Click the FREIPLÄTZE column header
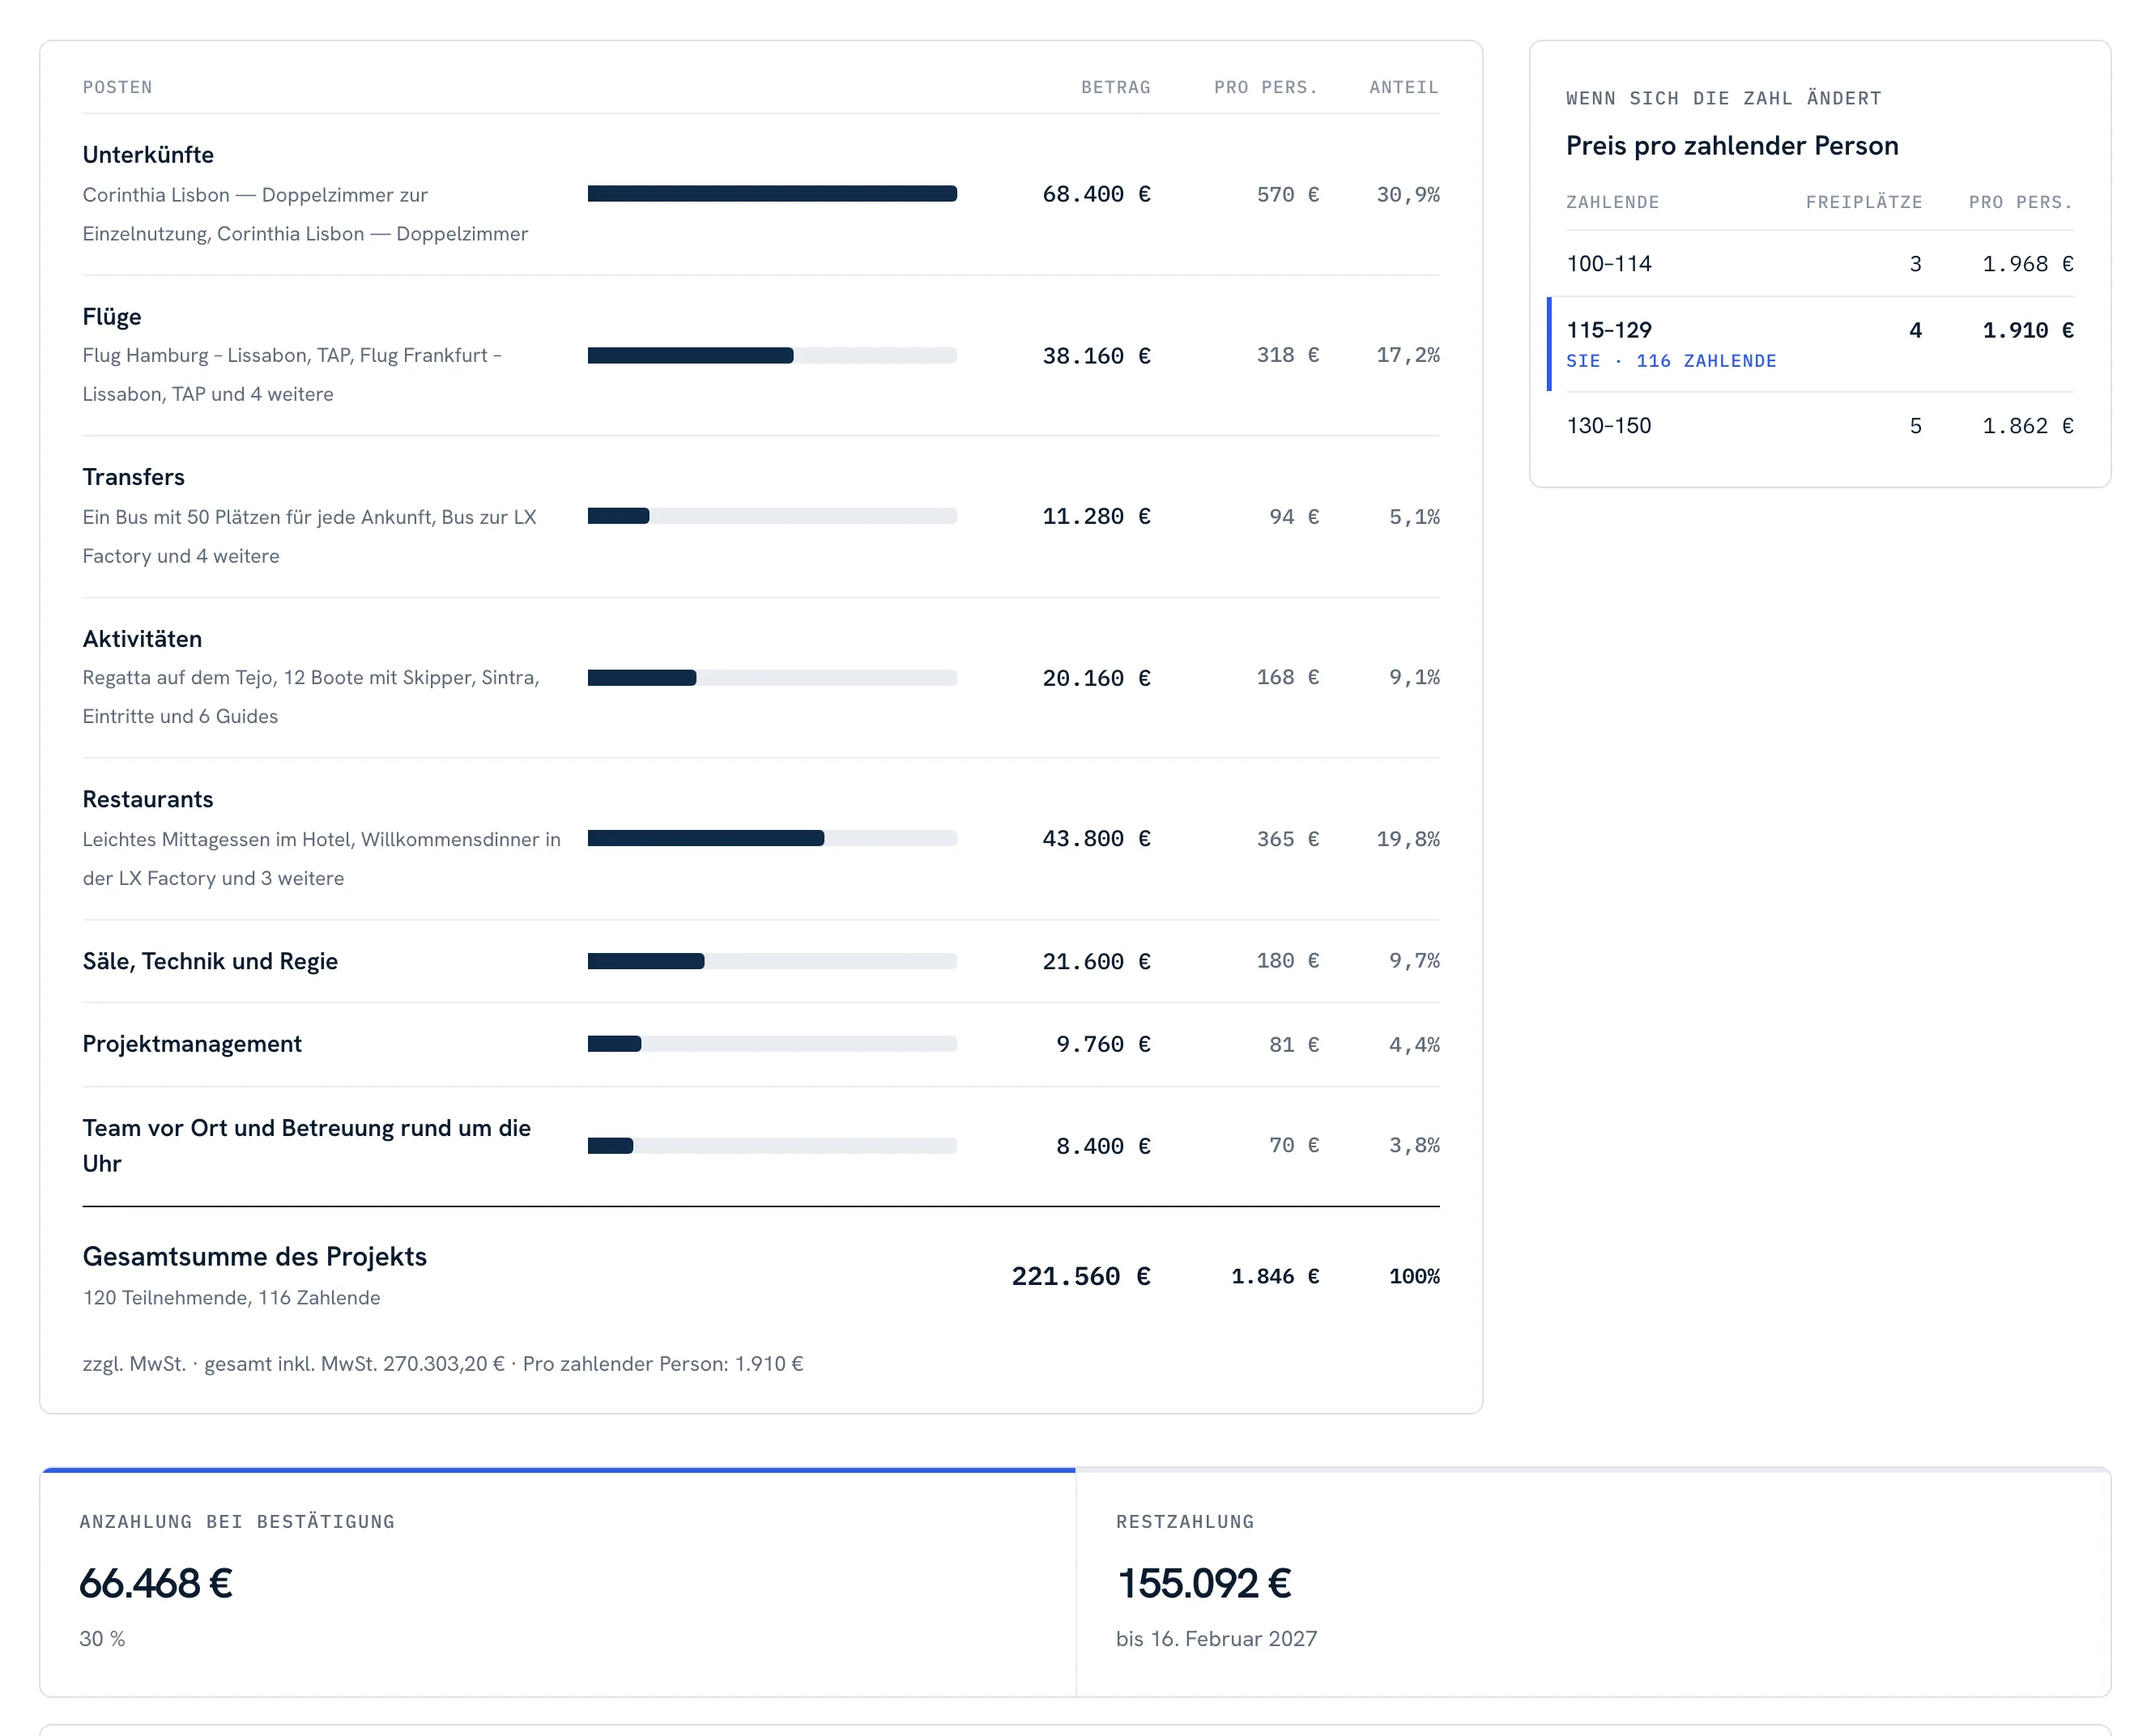 (1863, 202)
